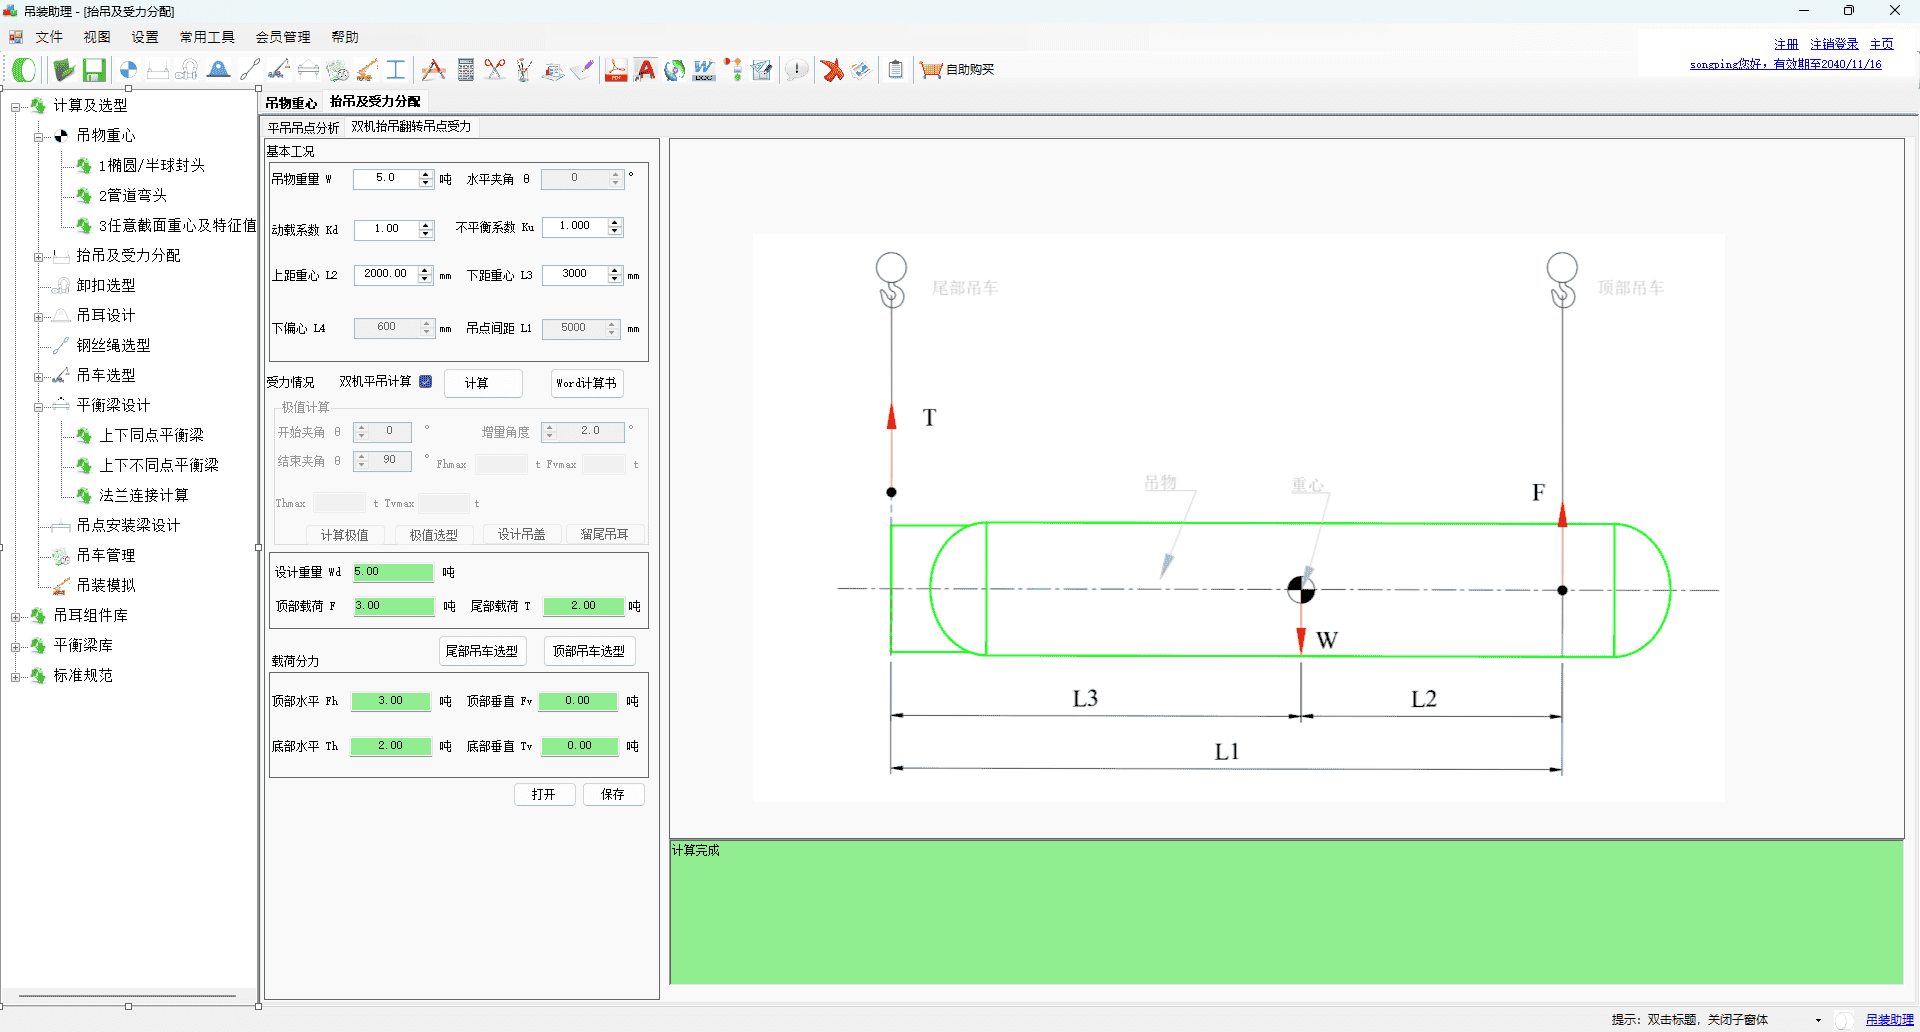1920x1032 pixels.
Task: Click the clipboard icon in toolbar
Action: point(895,70)
